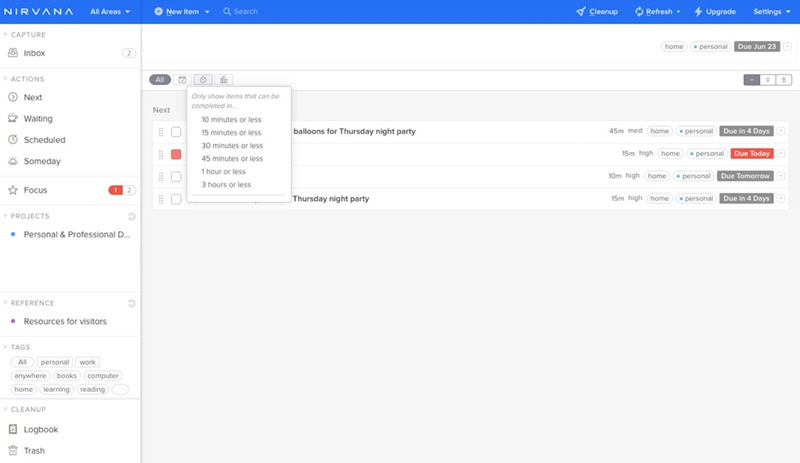Select 30 minutes or less filter
The width and height of the screenshot is (800, 463).
click(232, 145)
